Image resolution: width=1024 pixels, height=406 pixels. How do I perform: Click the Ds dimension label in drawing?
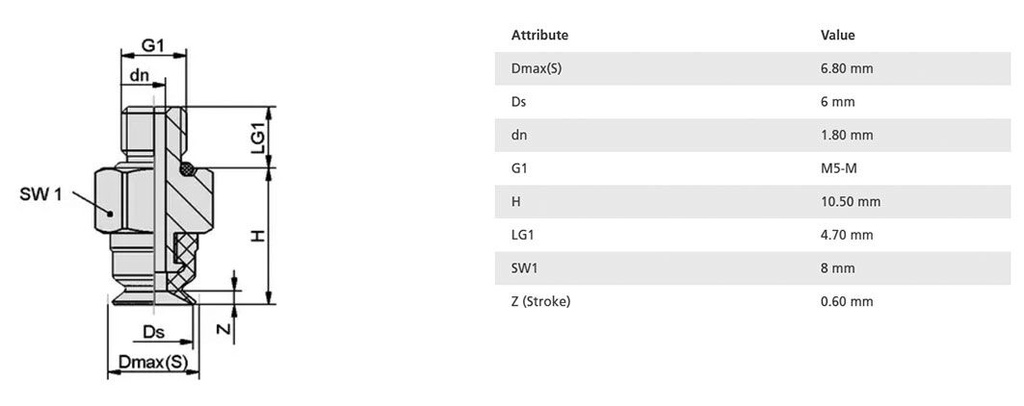[153, 331]
